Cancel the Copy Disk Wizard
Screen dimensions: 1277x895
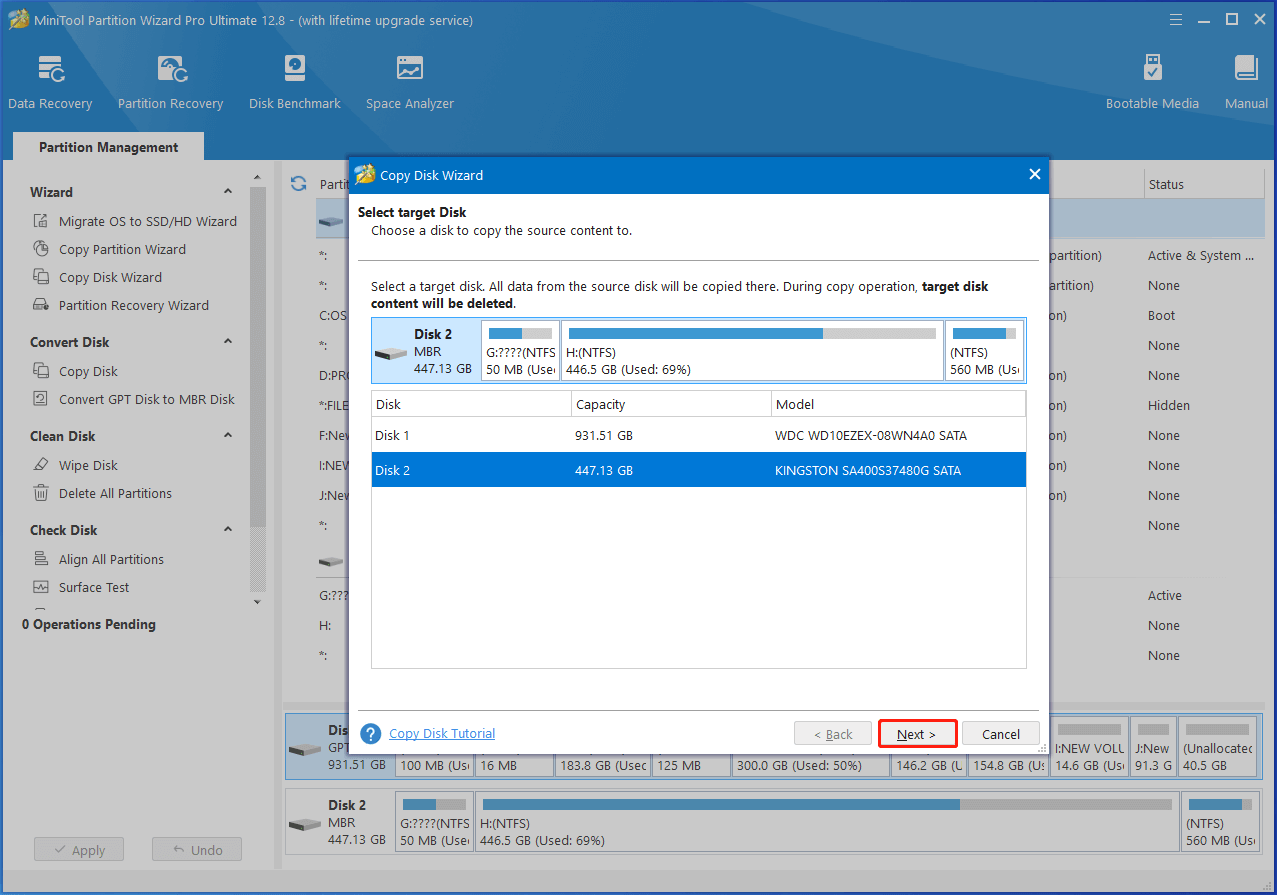1000,734
